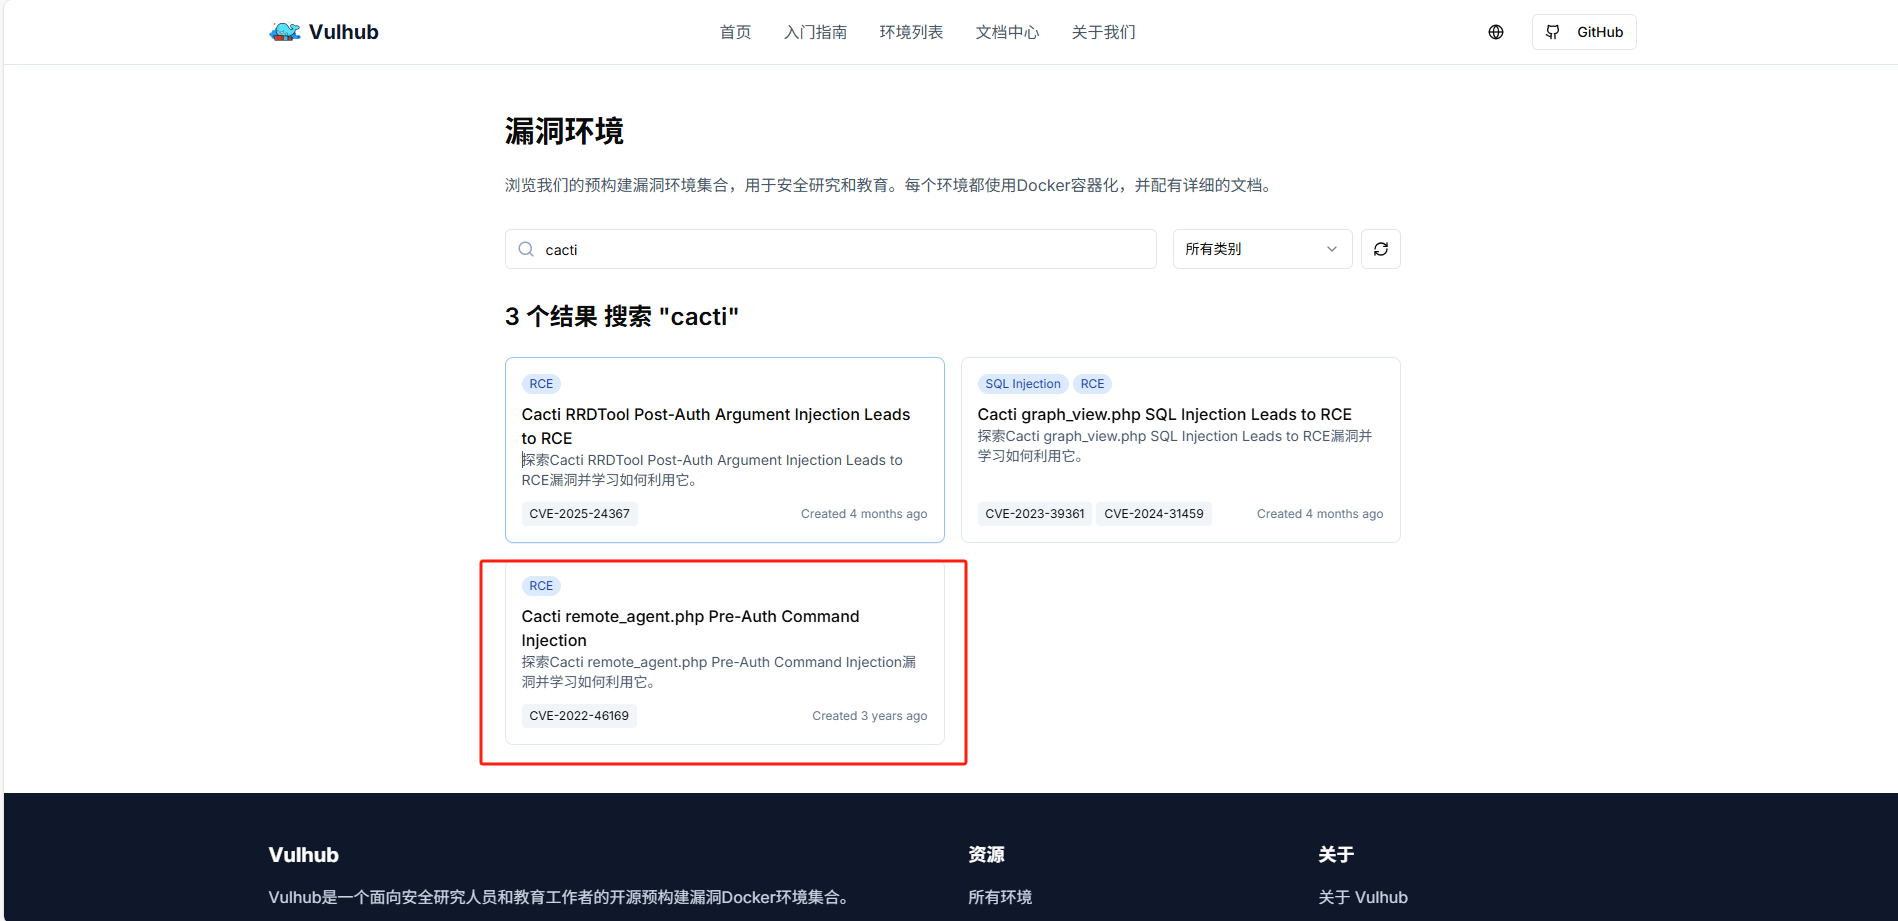Click the refresh icon beside category filter
The width and height of the screenshot is (1898, 921).
[1381, 249]
